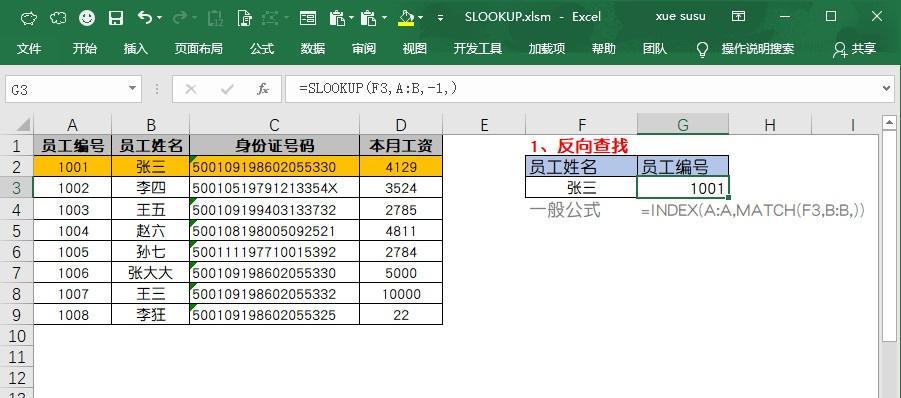Click the first clipboard paste icon

click(x=337, y=18)
